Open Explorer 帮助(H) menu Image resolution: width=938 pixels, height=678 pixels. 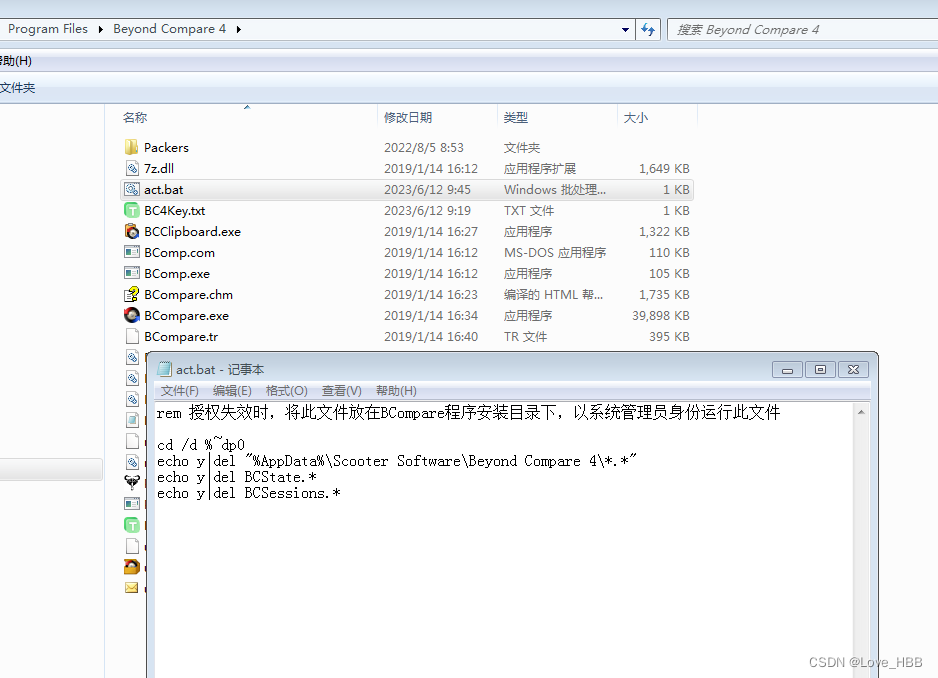(16, 61)
